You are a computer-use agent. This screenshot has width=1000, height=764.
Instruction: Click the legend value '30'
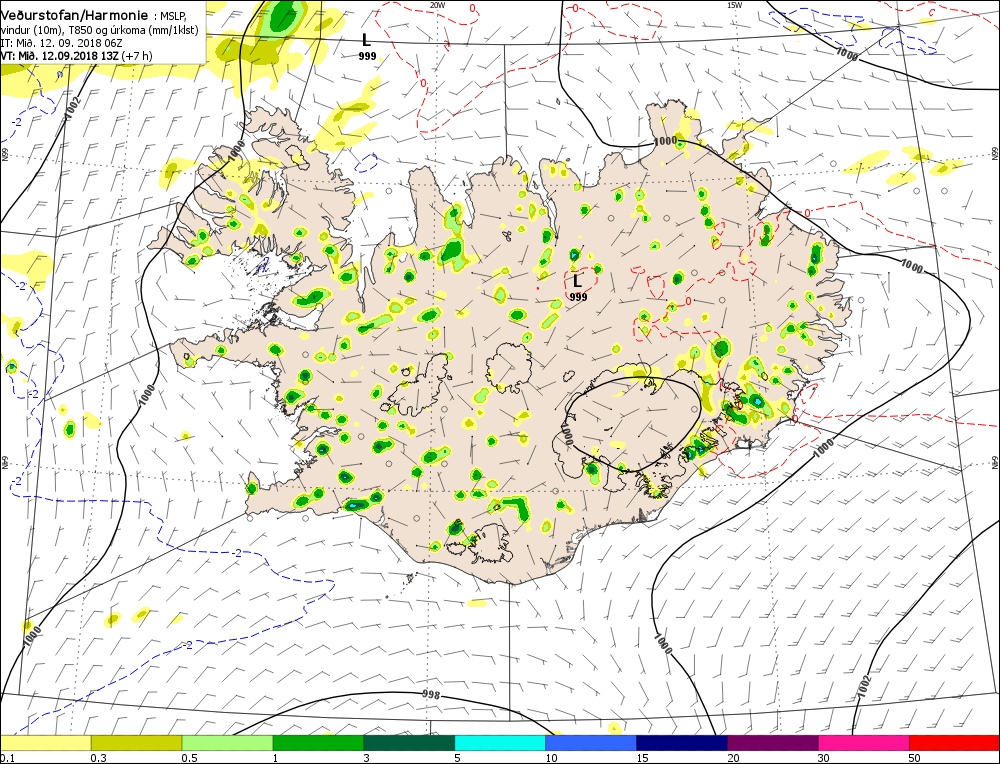pos(824,758)
